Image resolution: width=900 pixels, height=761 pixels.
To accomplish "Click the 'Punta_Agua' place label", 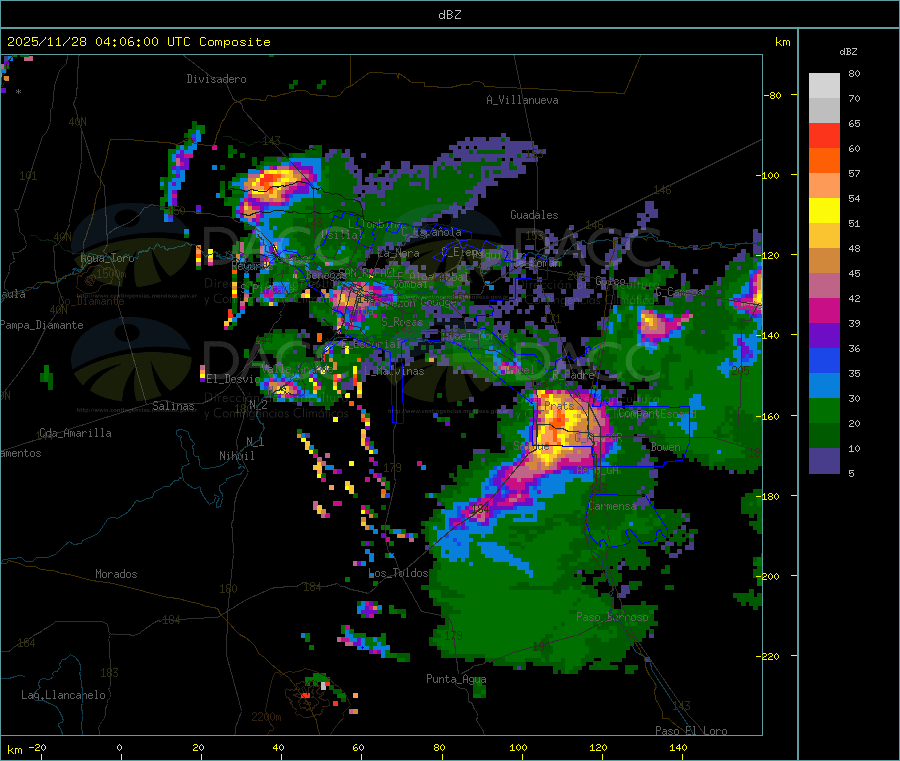I will coord(456,679).
